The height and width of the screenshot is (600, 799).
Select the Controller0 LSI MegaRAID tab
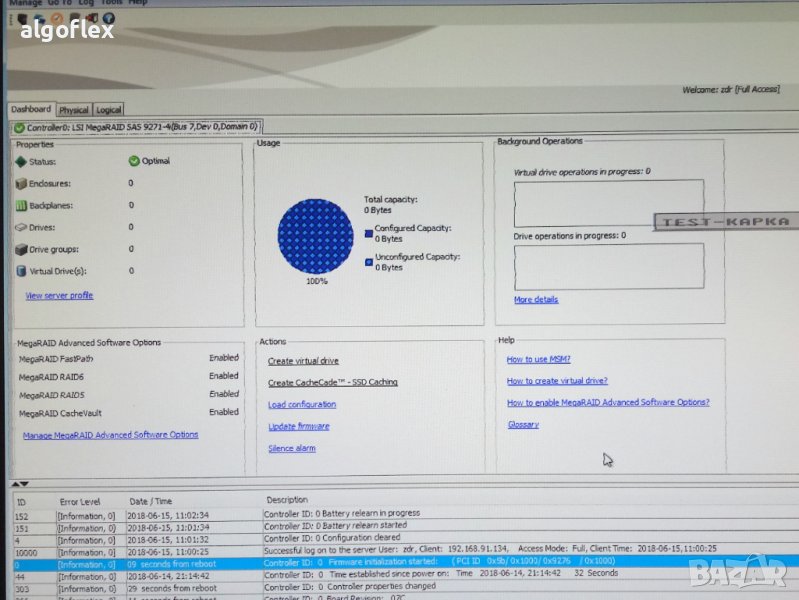point(137,127)
